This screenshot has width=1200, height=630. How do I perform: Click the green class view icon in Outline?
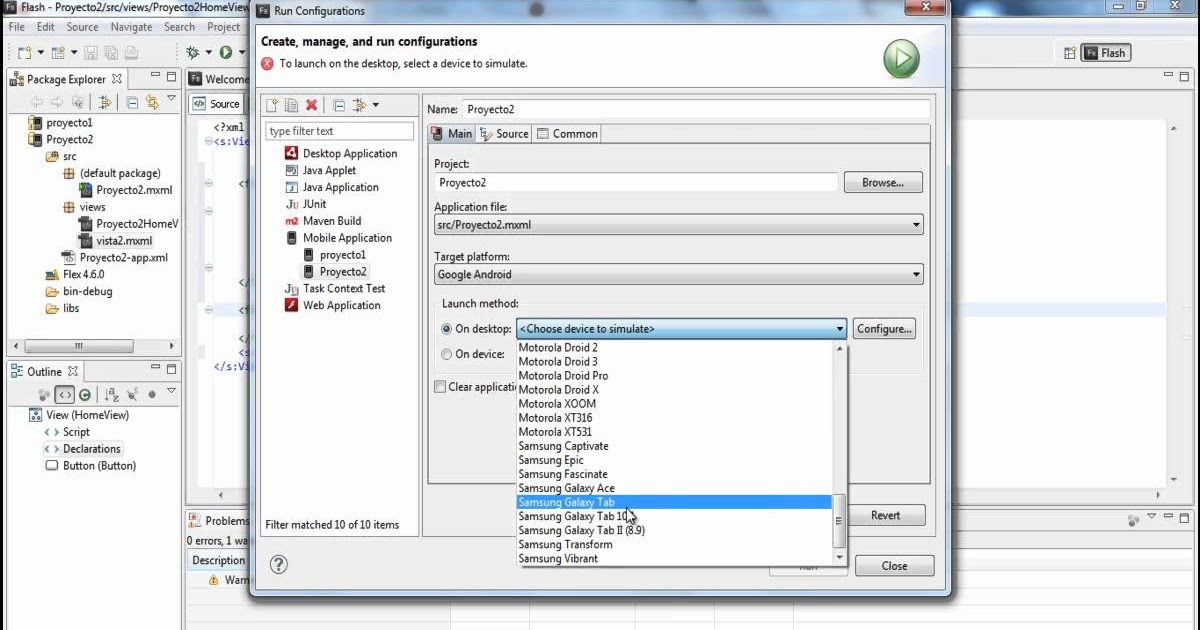[x=85, y=395]
